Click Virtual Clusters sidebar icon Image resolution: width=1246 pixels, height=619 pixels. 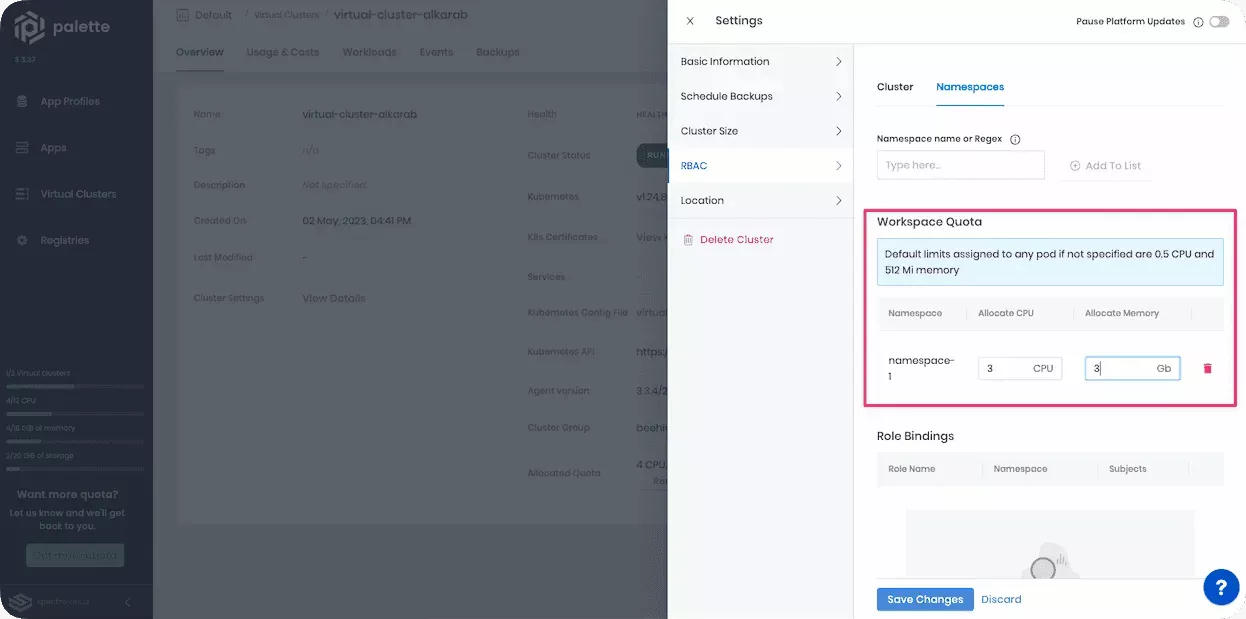tap(21, 194)
